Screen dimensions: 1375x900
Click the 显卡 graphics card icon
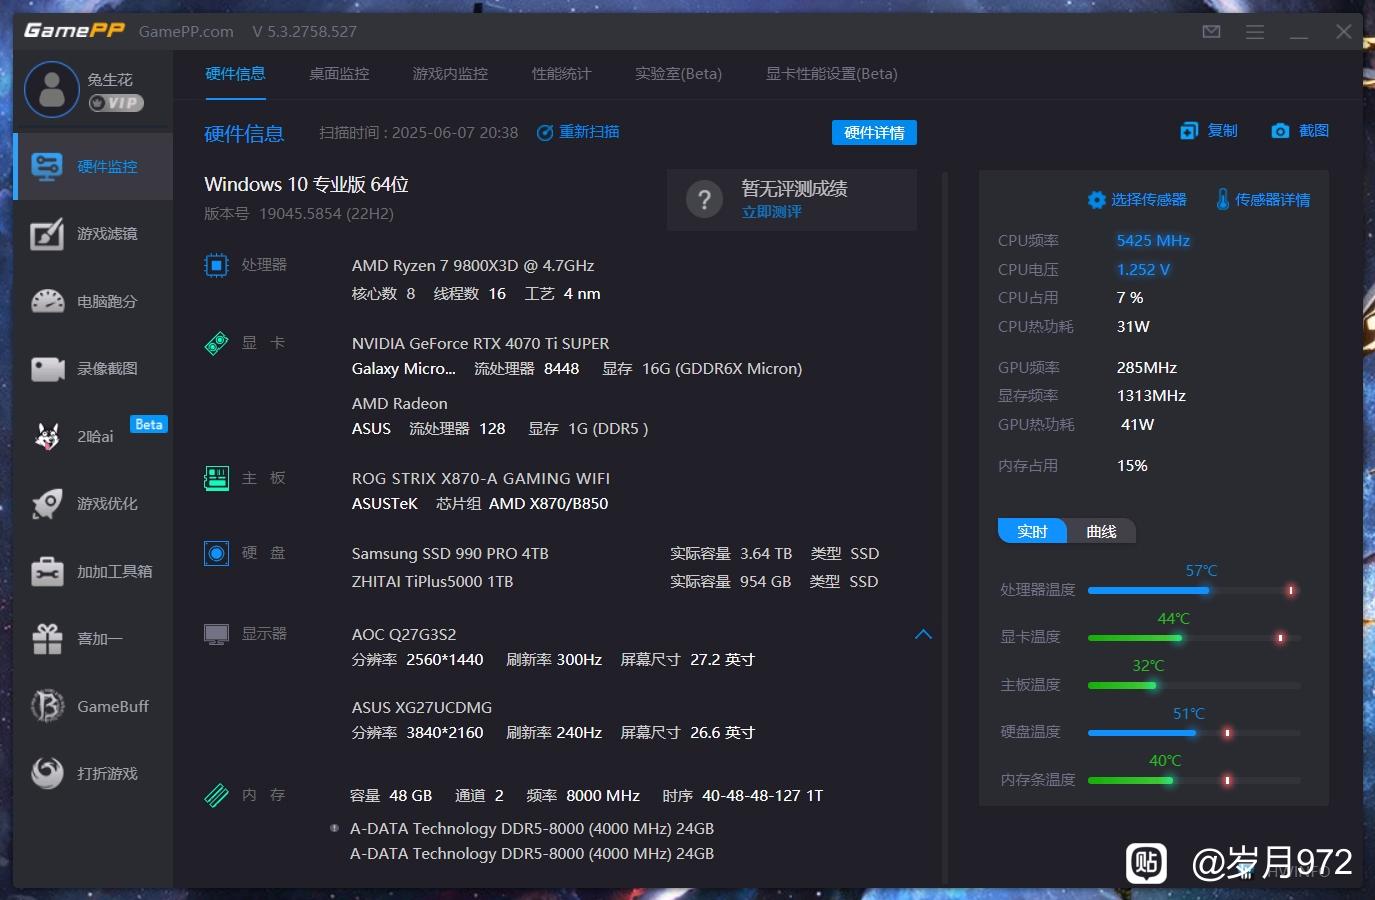[x=216, y=343]
